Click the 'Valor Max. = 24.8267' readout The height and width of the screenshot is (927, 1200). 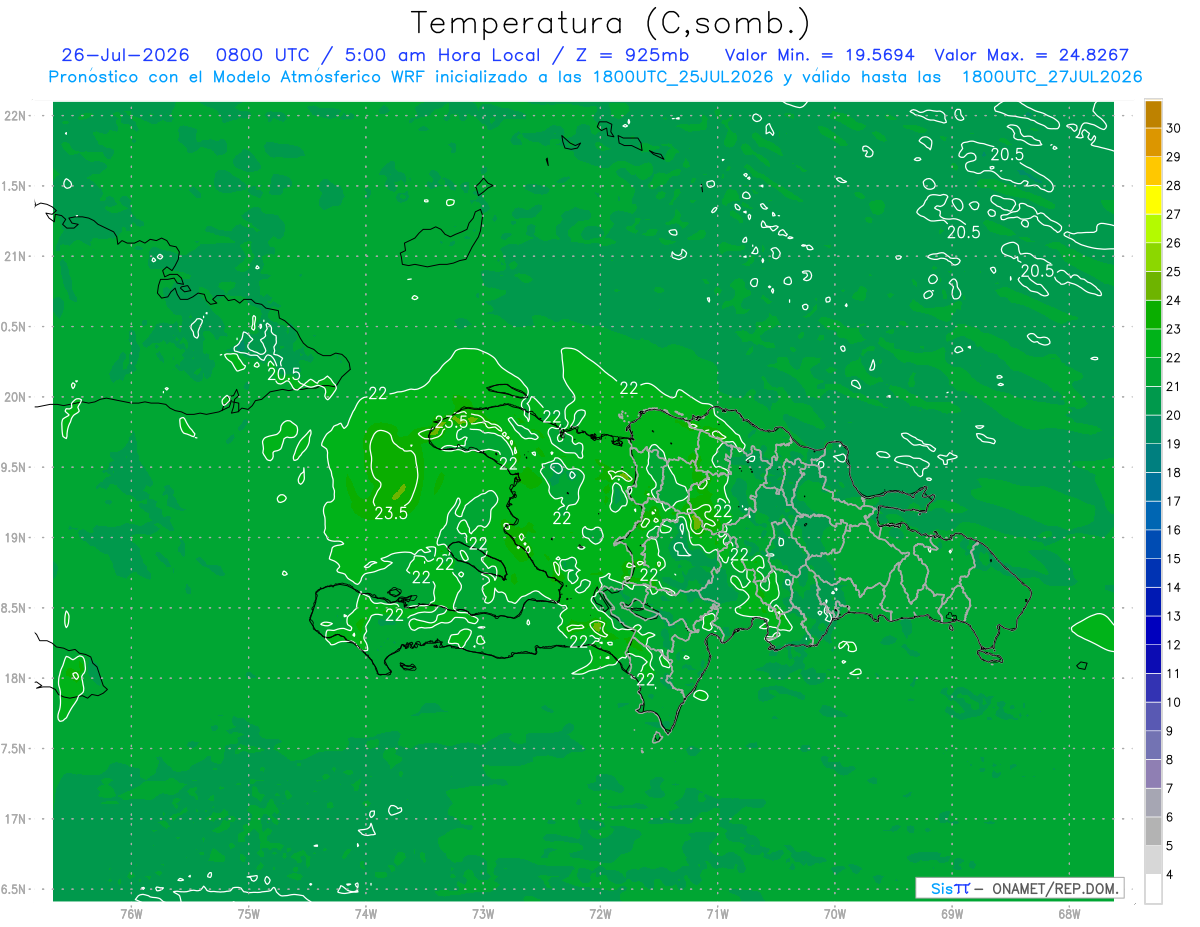(x=1032, y=55)
